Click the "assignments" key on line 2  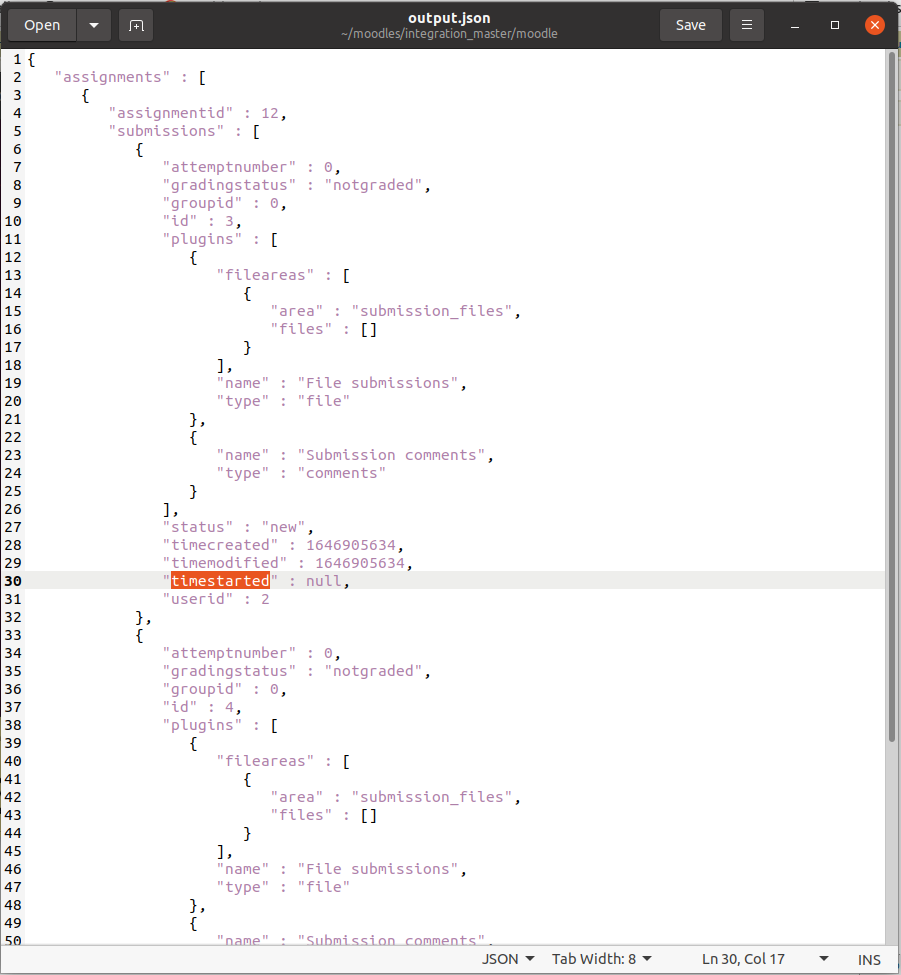[x=112, y=77]
